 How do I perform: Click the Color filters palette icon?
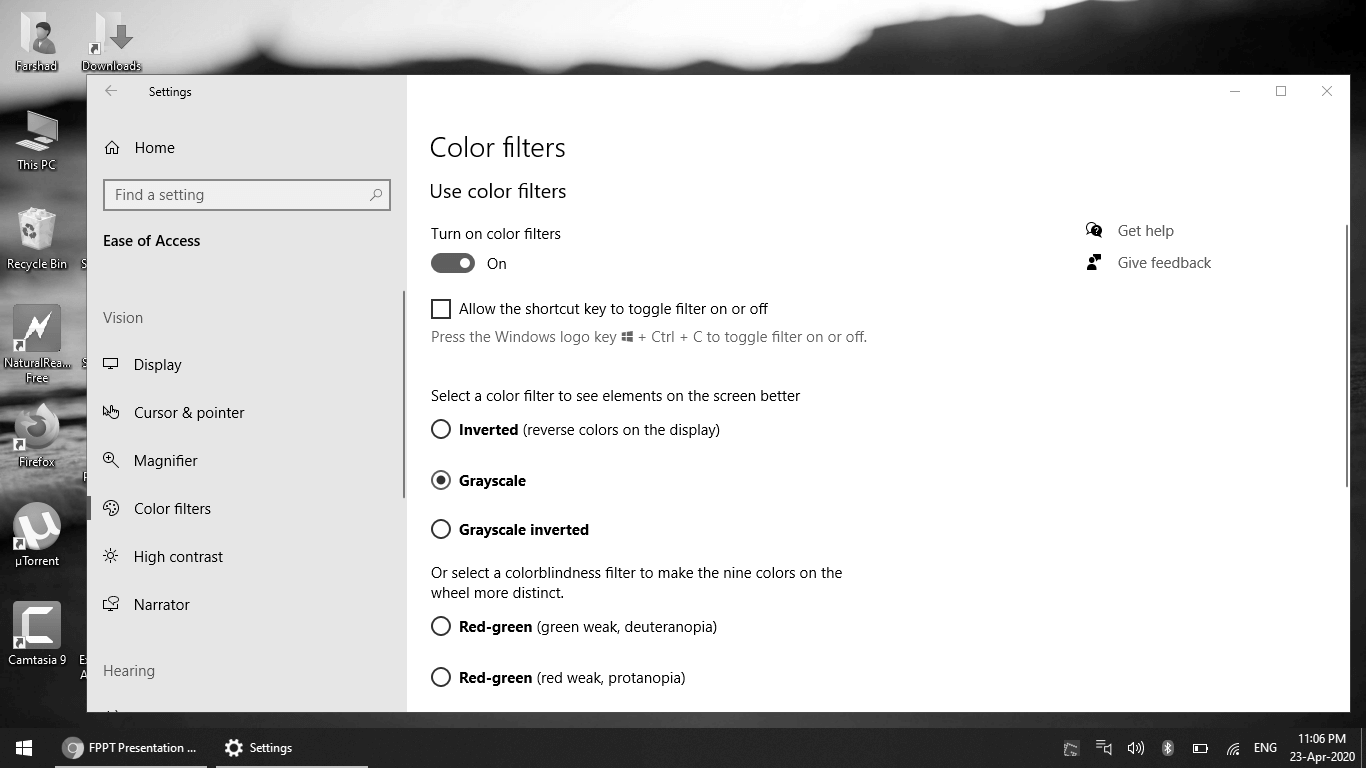tap(111, 508)
